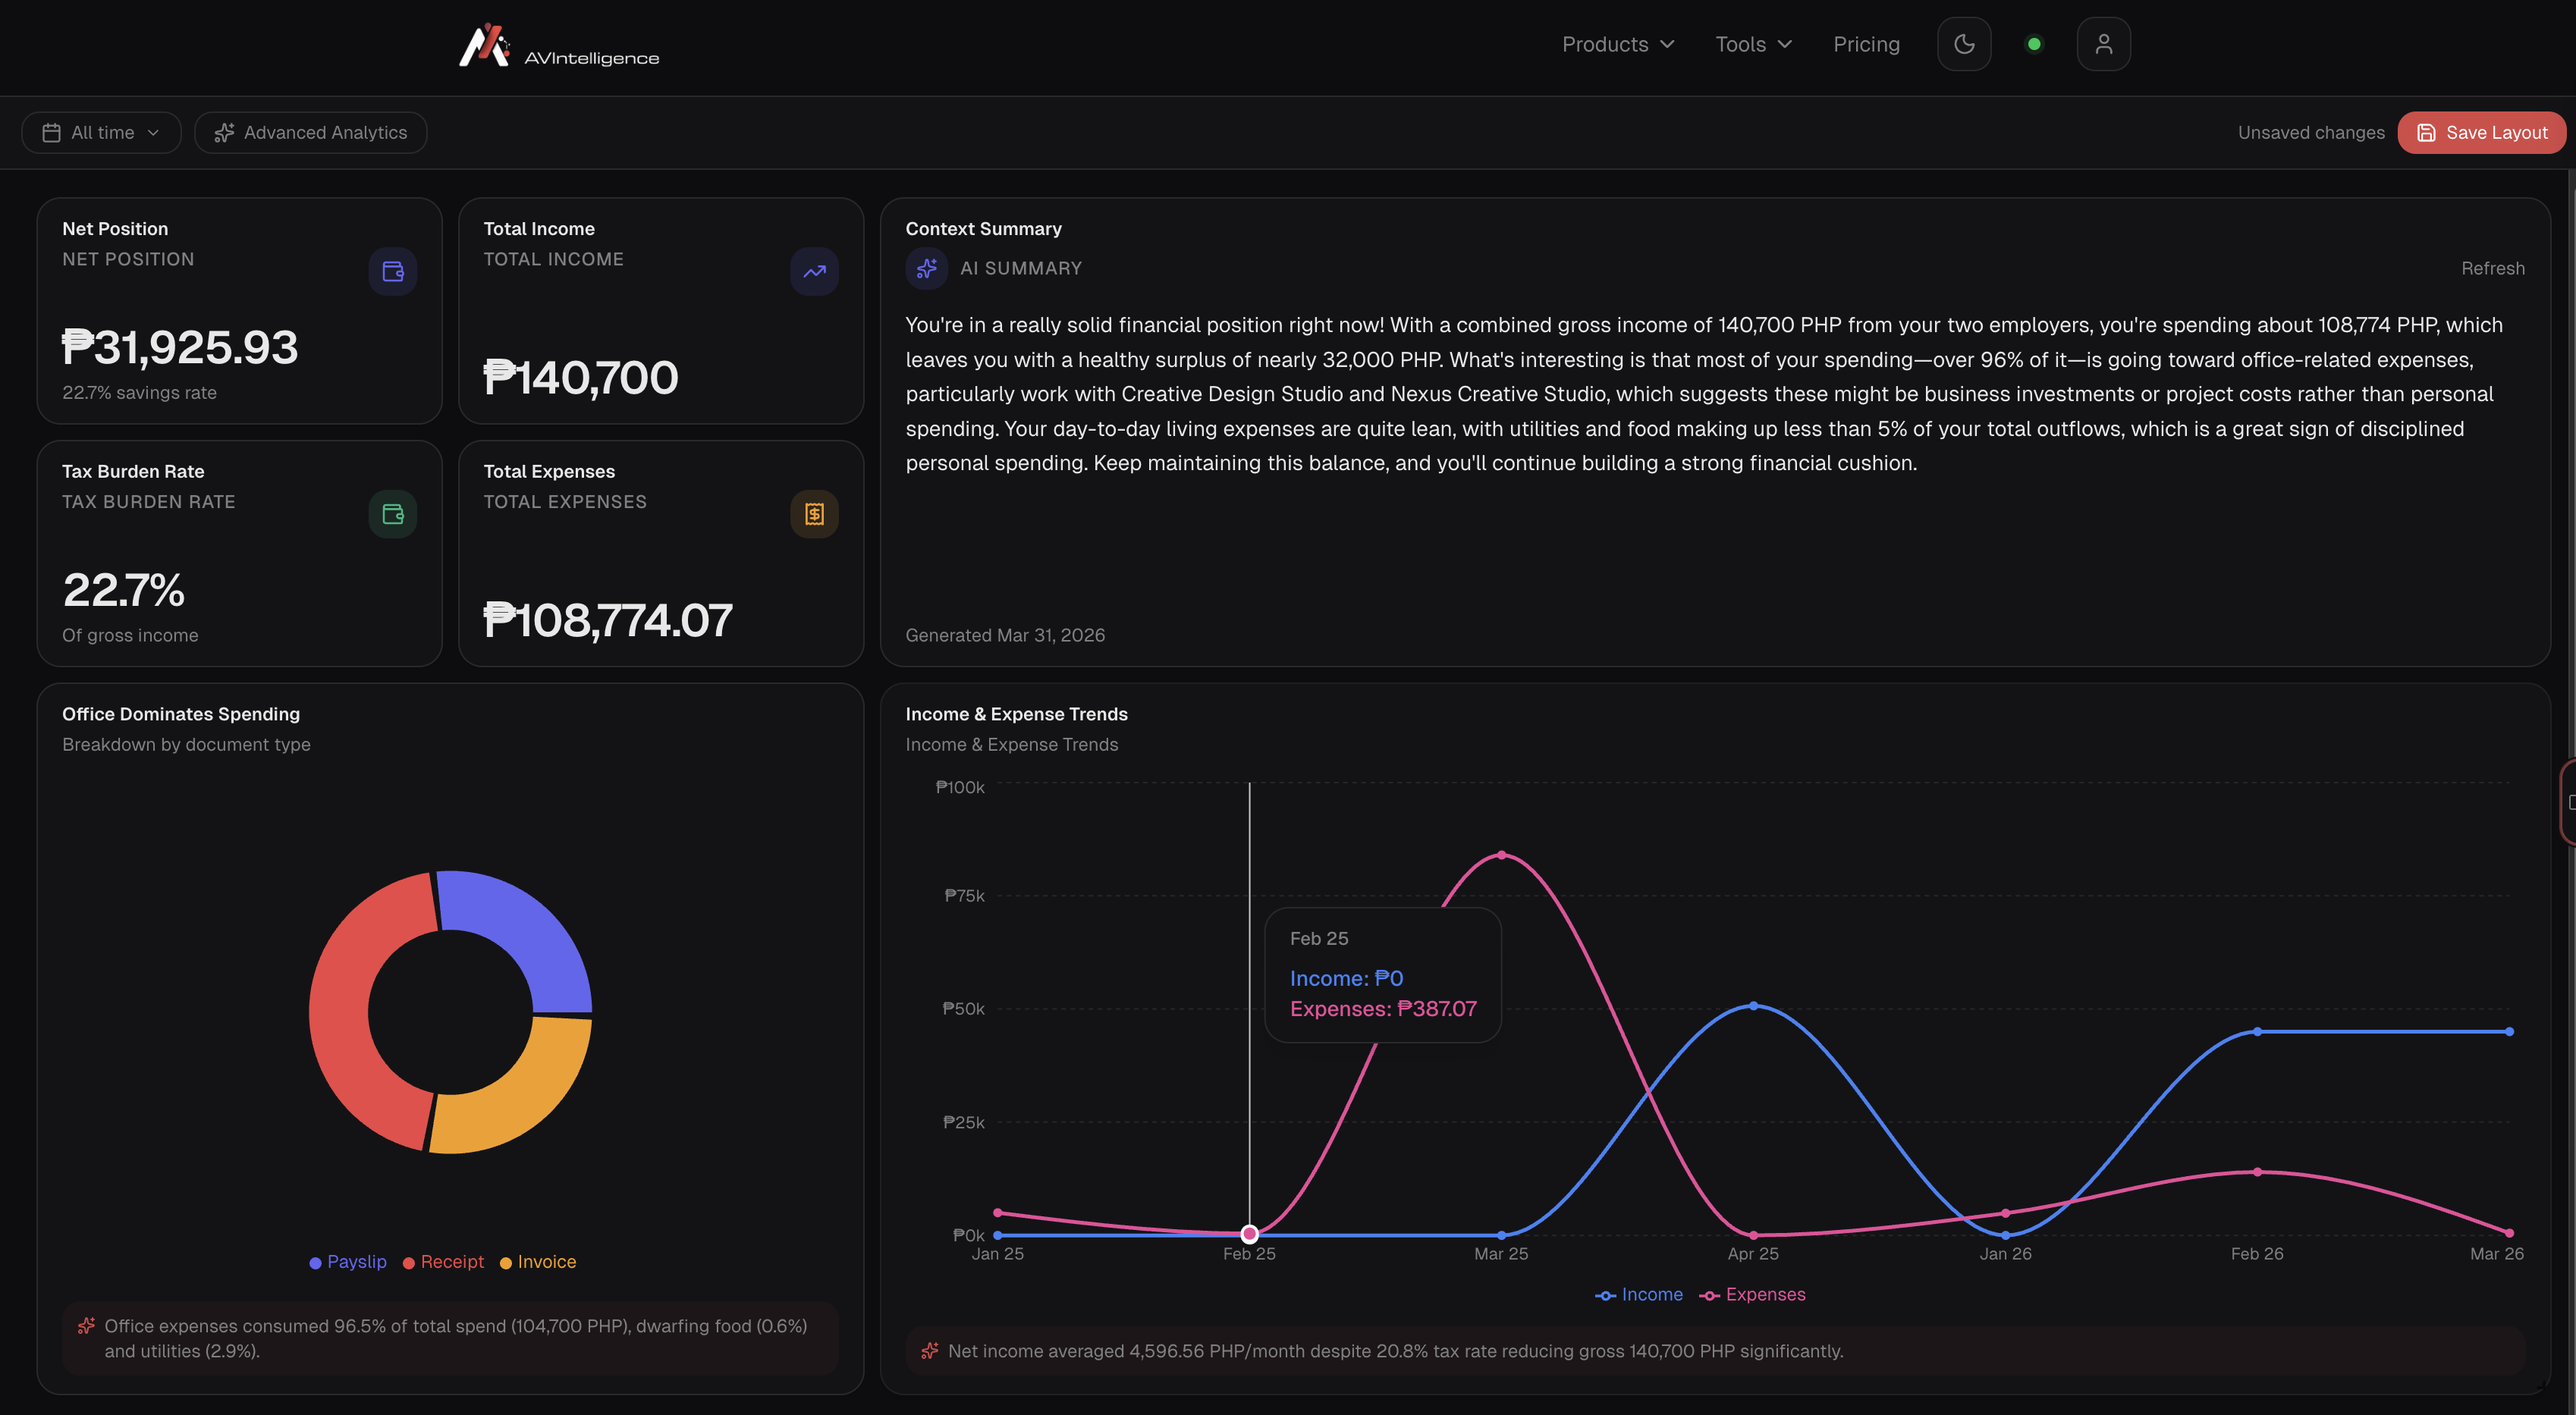Select the Total Expenses dollar icon
Viewport: 2576px width, 1415px height.
[815, 514]
